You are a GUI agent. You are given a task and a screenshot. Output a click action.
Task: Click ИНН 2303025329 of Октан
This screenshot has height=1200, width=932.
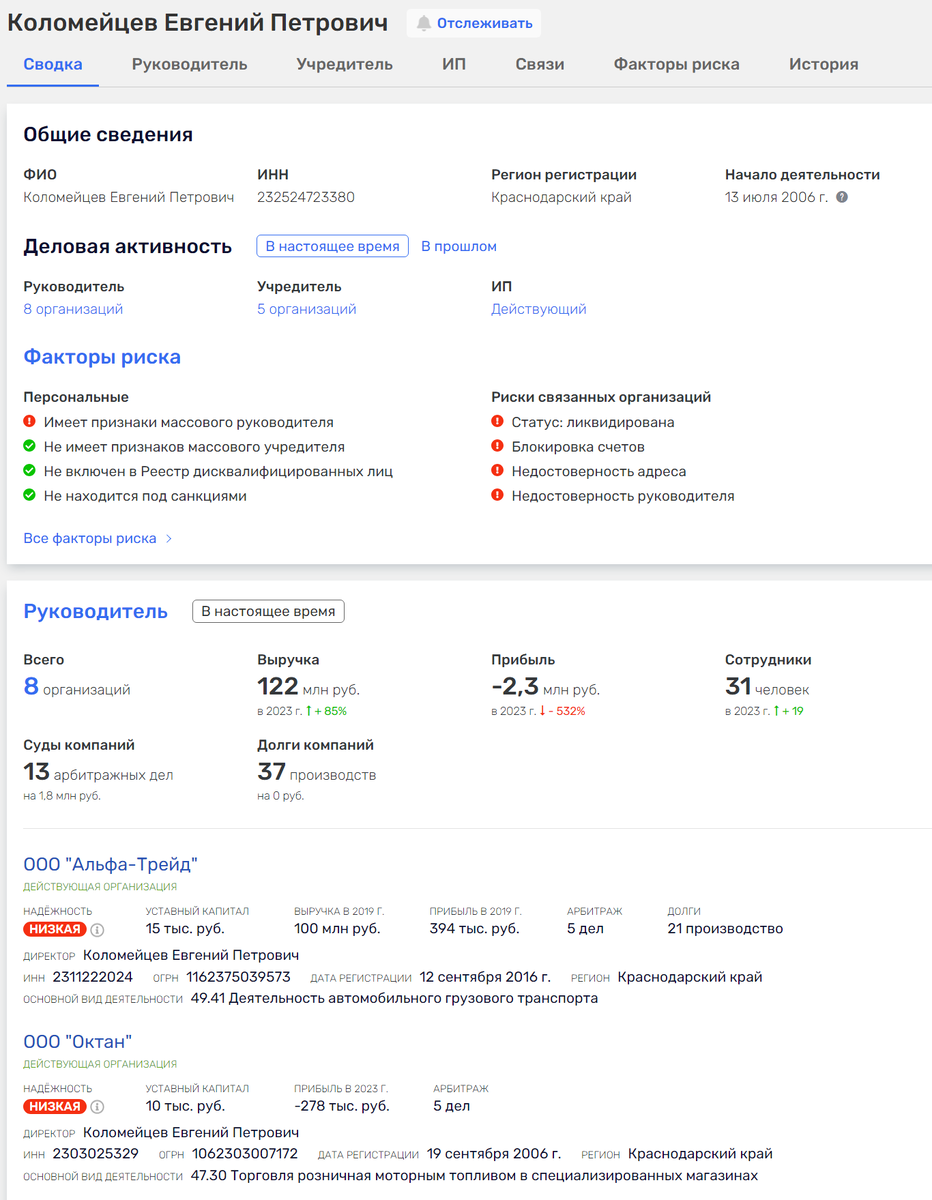pos(94,1154)
